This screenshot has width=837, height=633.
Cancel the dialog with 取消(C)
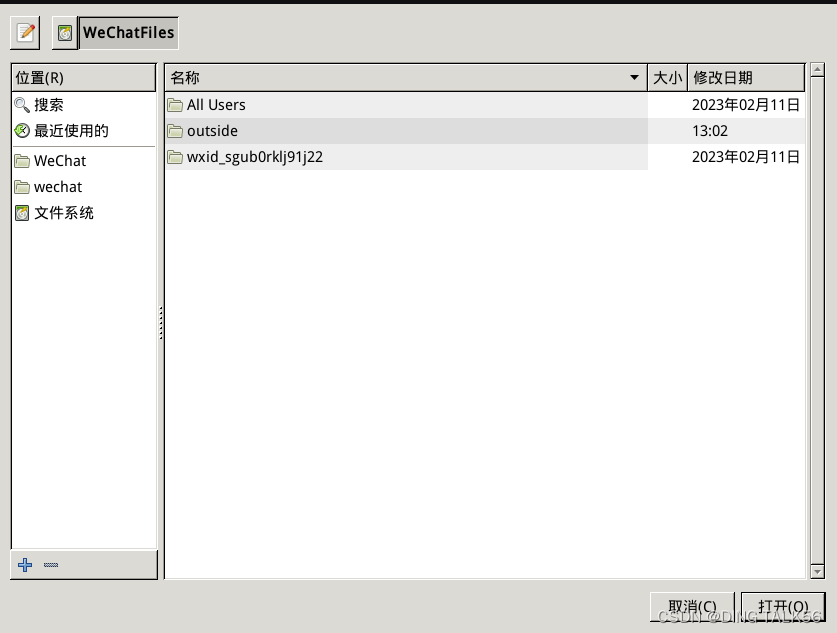click(x=692, y=607)
